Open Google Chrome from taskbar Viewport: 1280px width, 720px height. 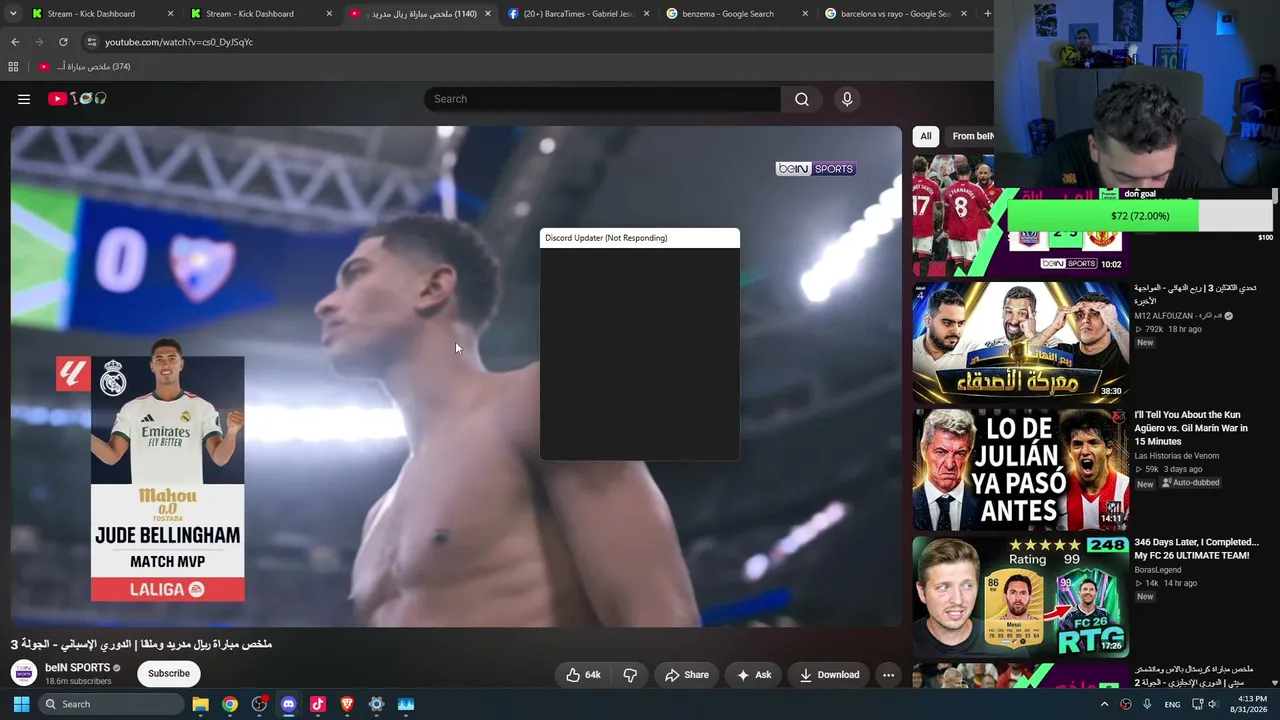pos(230,704)
